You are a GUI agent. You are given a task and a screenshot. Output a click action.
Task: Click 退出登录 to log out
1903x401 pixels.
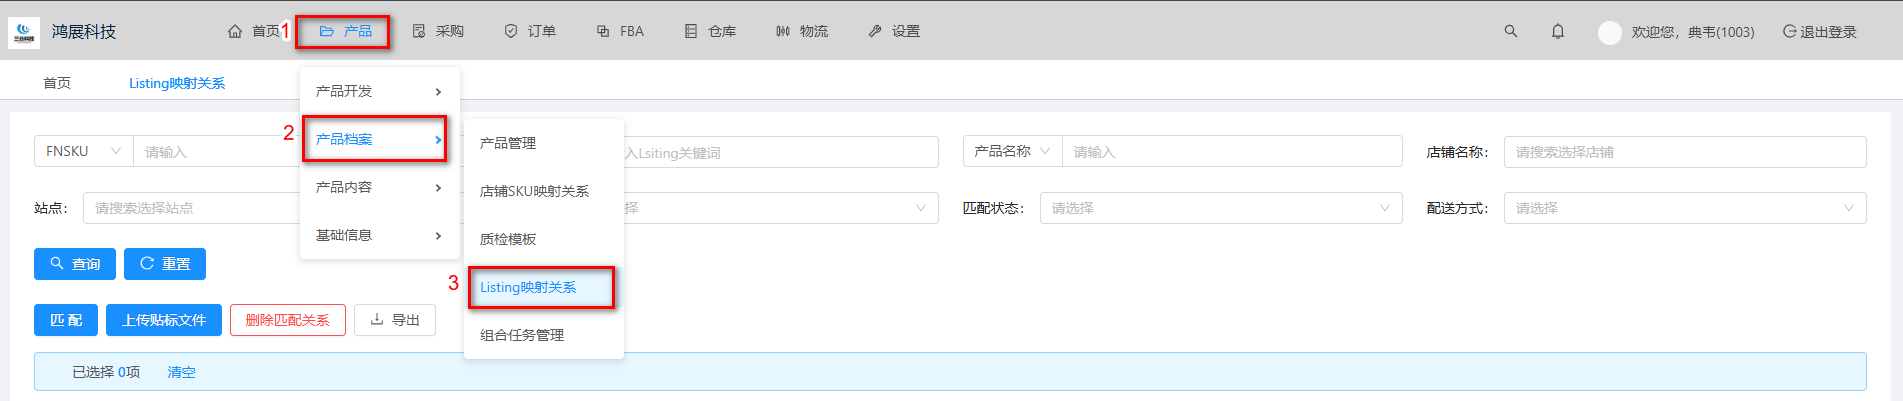click(1819, 32)
